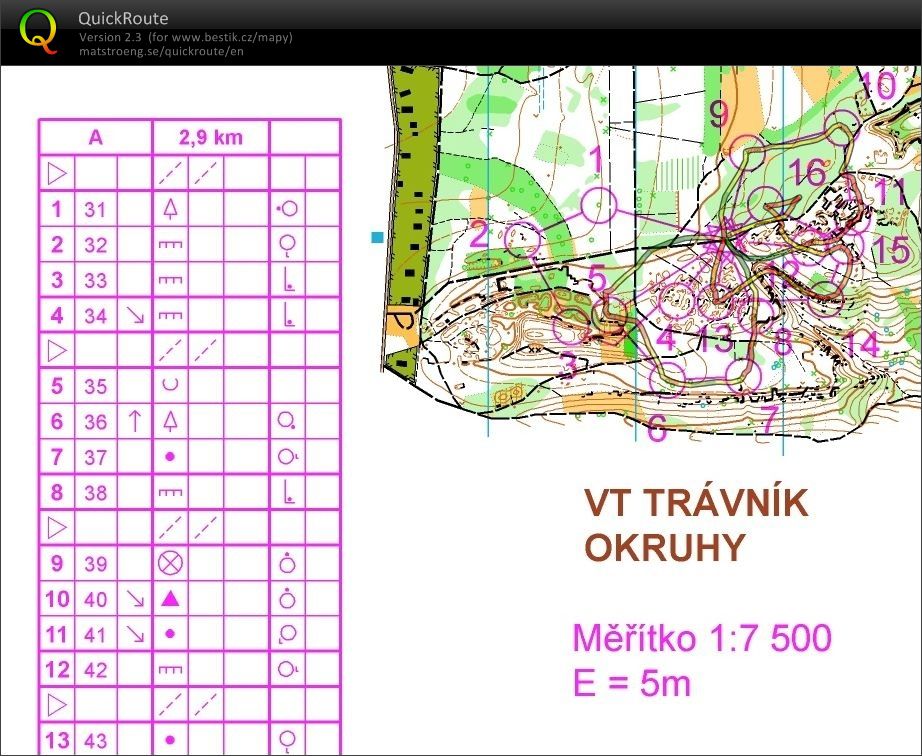
Task: Select the tree symbol in row 6
Action: (x=171, y=421)
